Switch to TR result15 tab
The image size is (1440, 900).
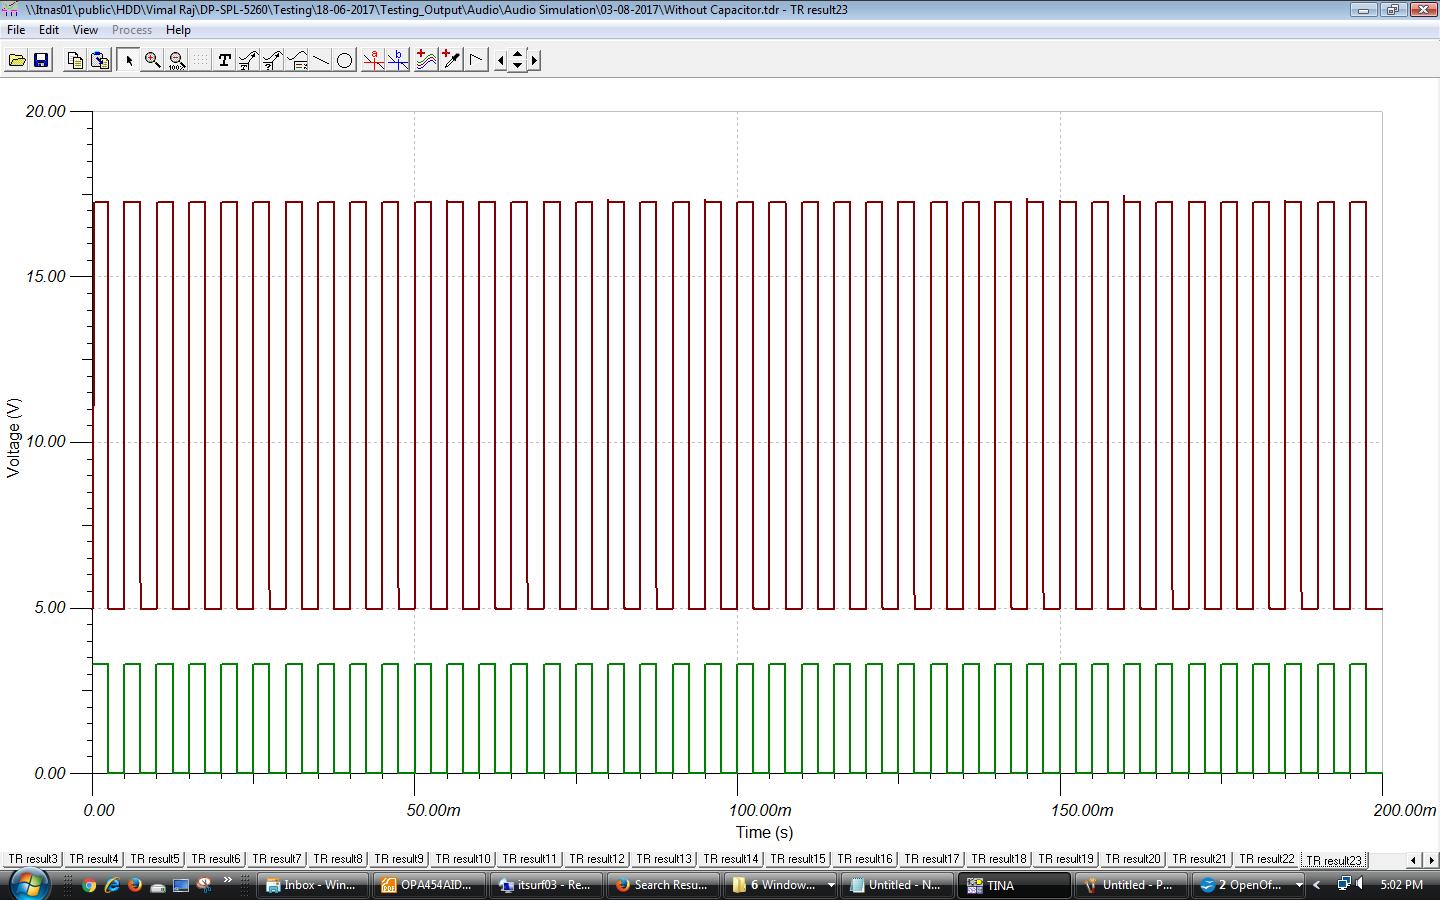[x=798, y=859]
